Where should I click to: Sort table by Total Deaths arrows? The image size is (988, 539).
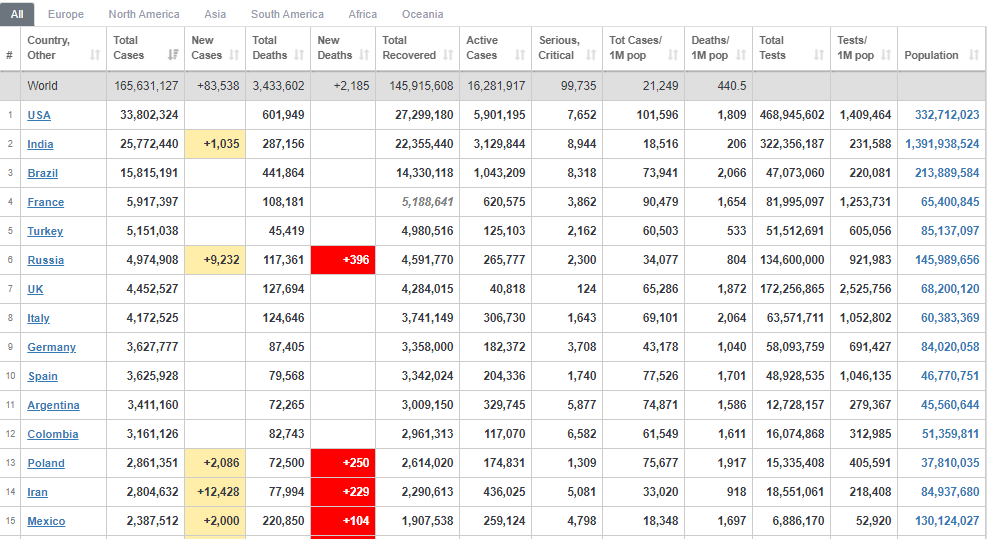tap(299, 55)
